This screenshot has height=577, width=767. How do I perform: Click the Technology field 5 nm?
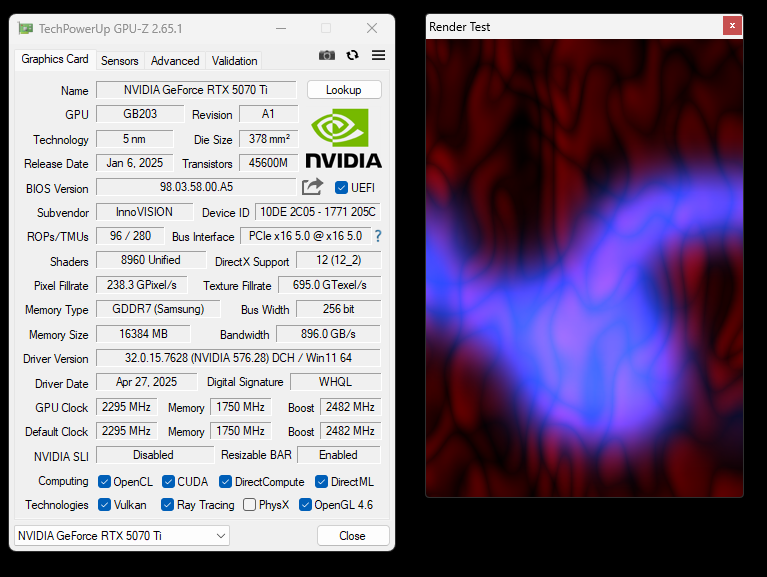click(x=135, y=139)
